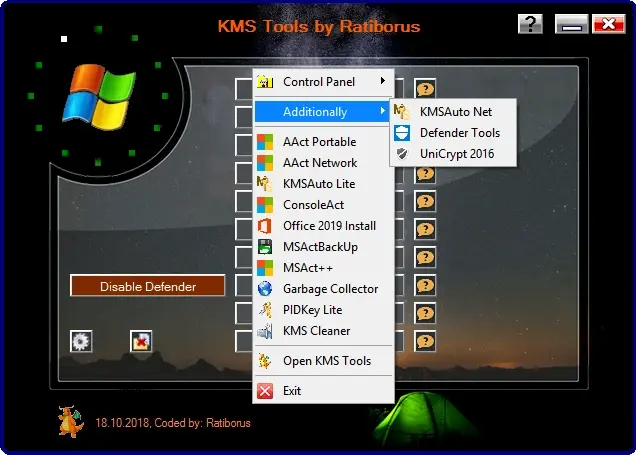Close the KMS Tools window
The height and width of the screenshot is (455, 636).
tap(609, 24)
